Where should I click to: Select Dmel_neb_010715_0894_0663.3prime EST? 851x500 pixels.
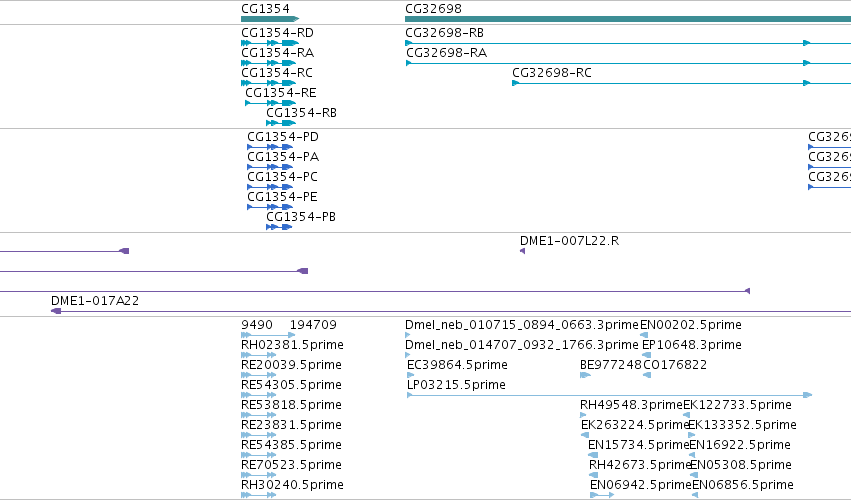click(522, 325)
